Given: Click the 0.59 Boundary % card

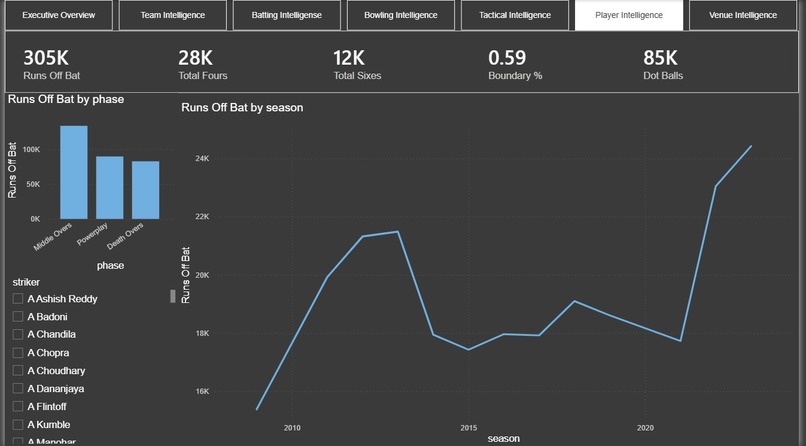Looking at the screenshot, I should pos(515,64).
